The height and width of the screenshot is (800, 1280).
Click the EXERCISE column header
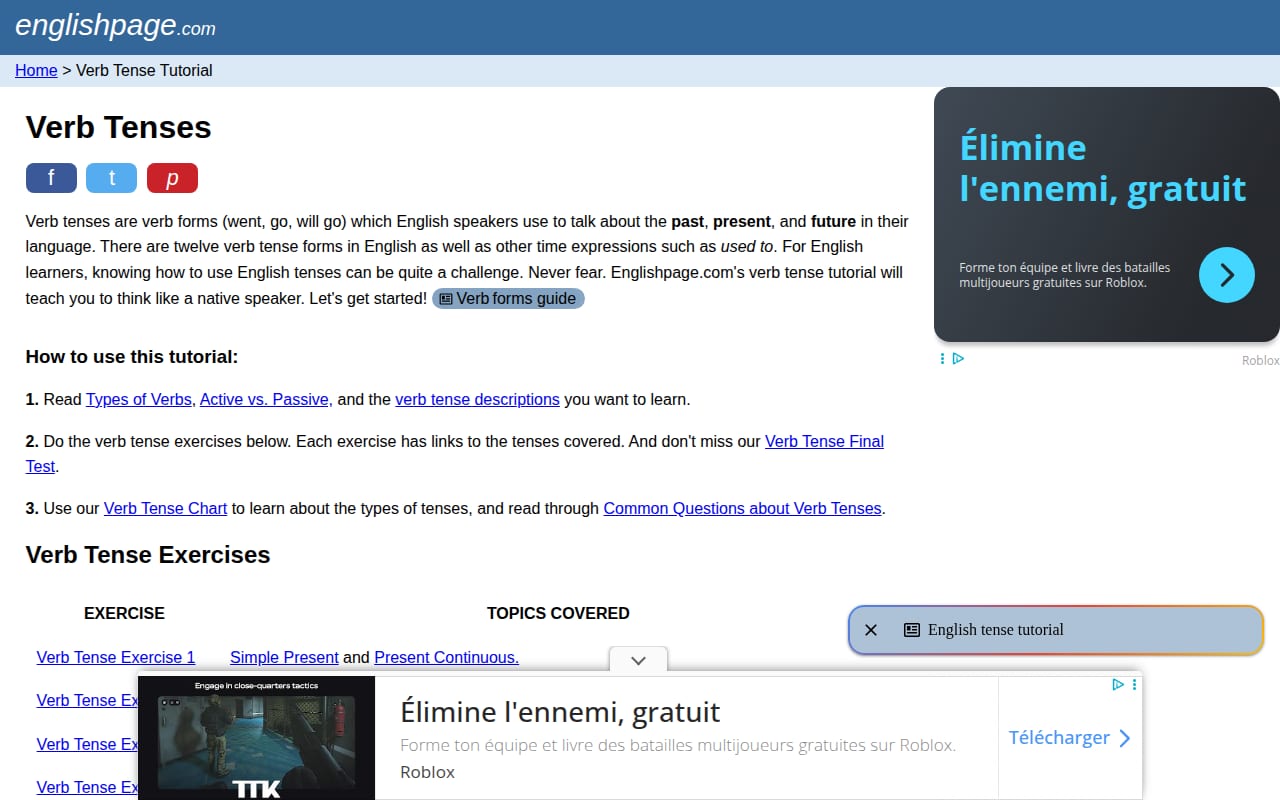tap(124, 613)
